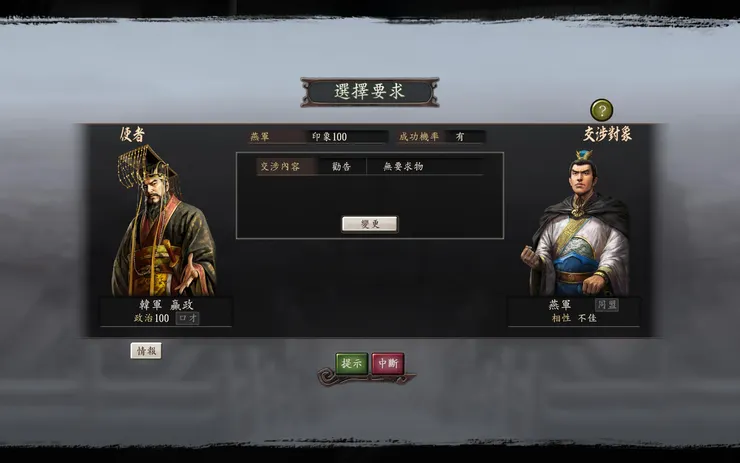This screenshot has height=463, width=740.
Task: Click the 勸告 negotiation type field
Action: click(x=342, y=166)
